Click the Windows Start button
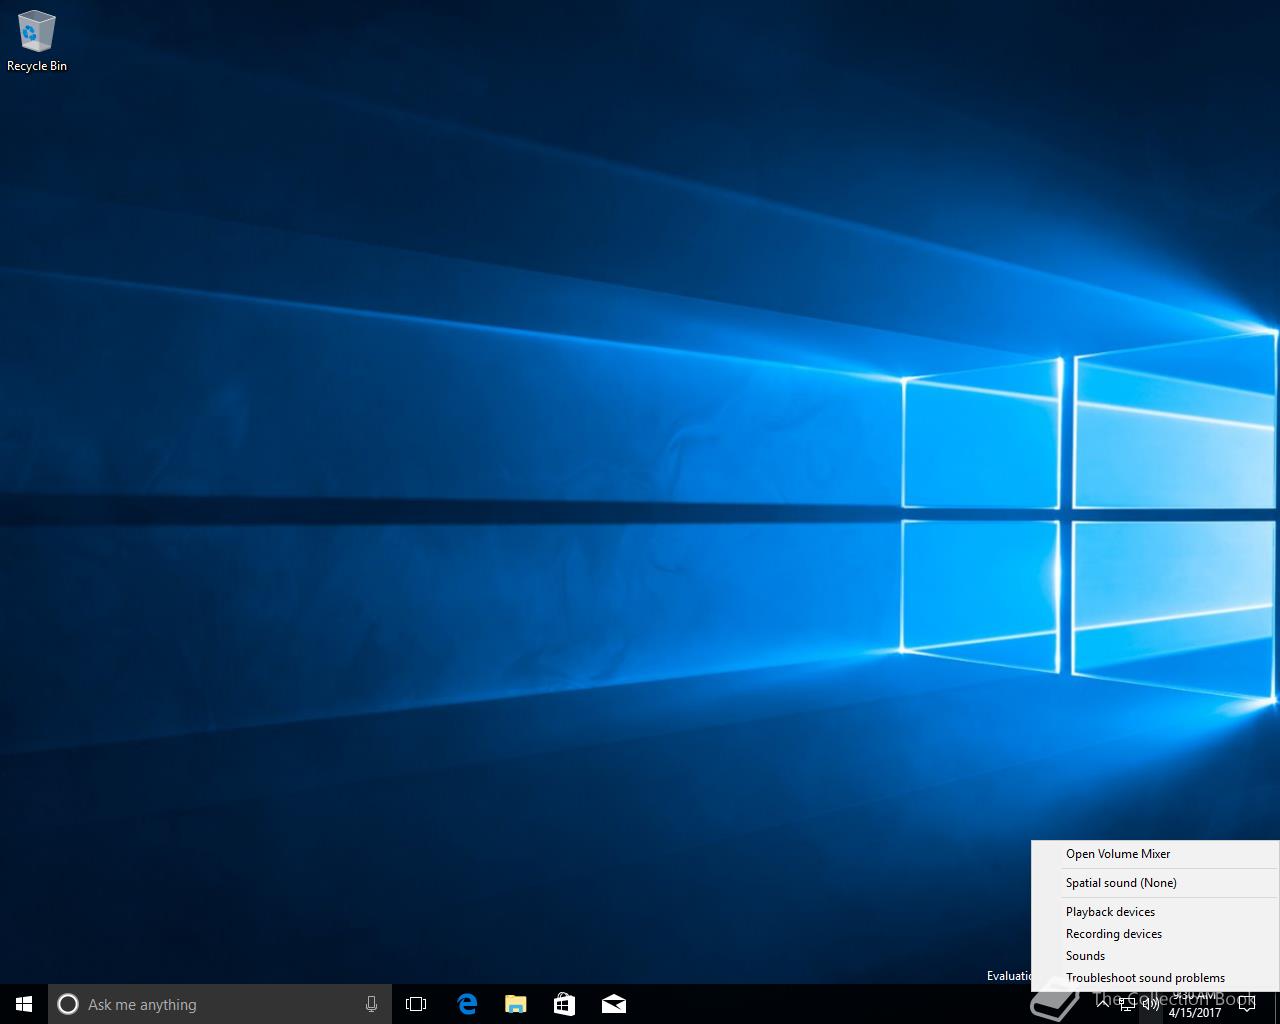Image resolution: width=1280 pixels, height=1024 pixels. (x=24, y=1004)
